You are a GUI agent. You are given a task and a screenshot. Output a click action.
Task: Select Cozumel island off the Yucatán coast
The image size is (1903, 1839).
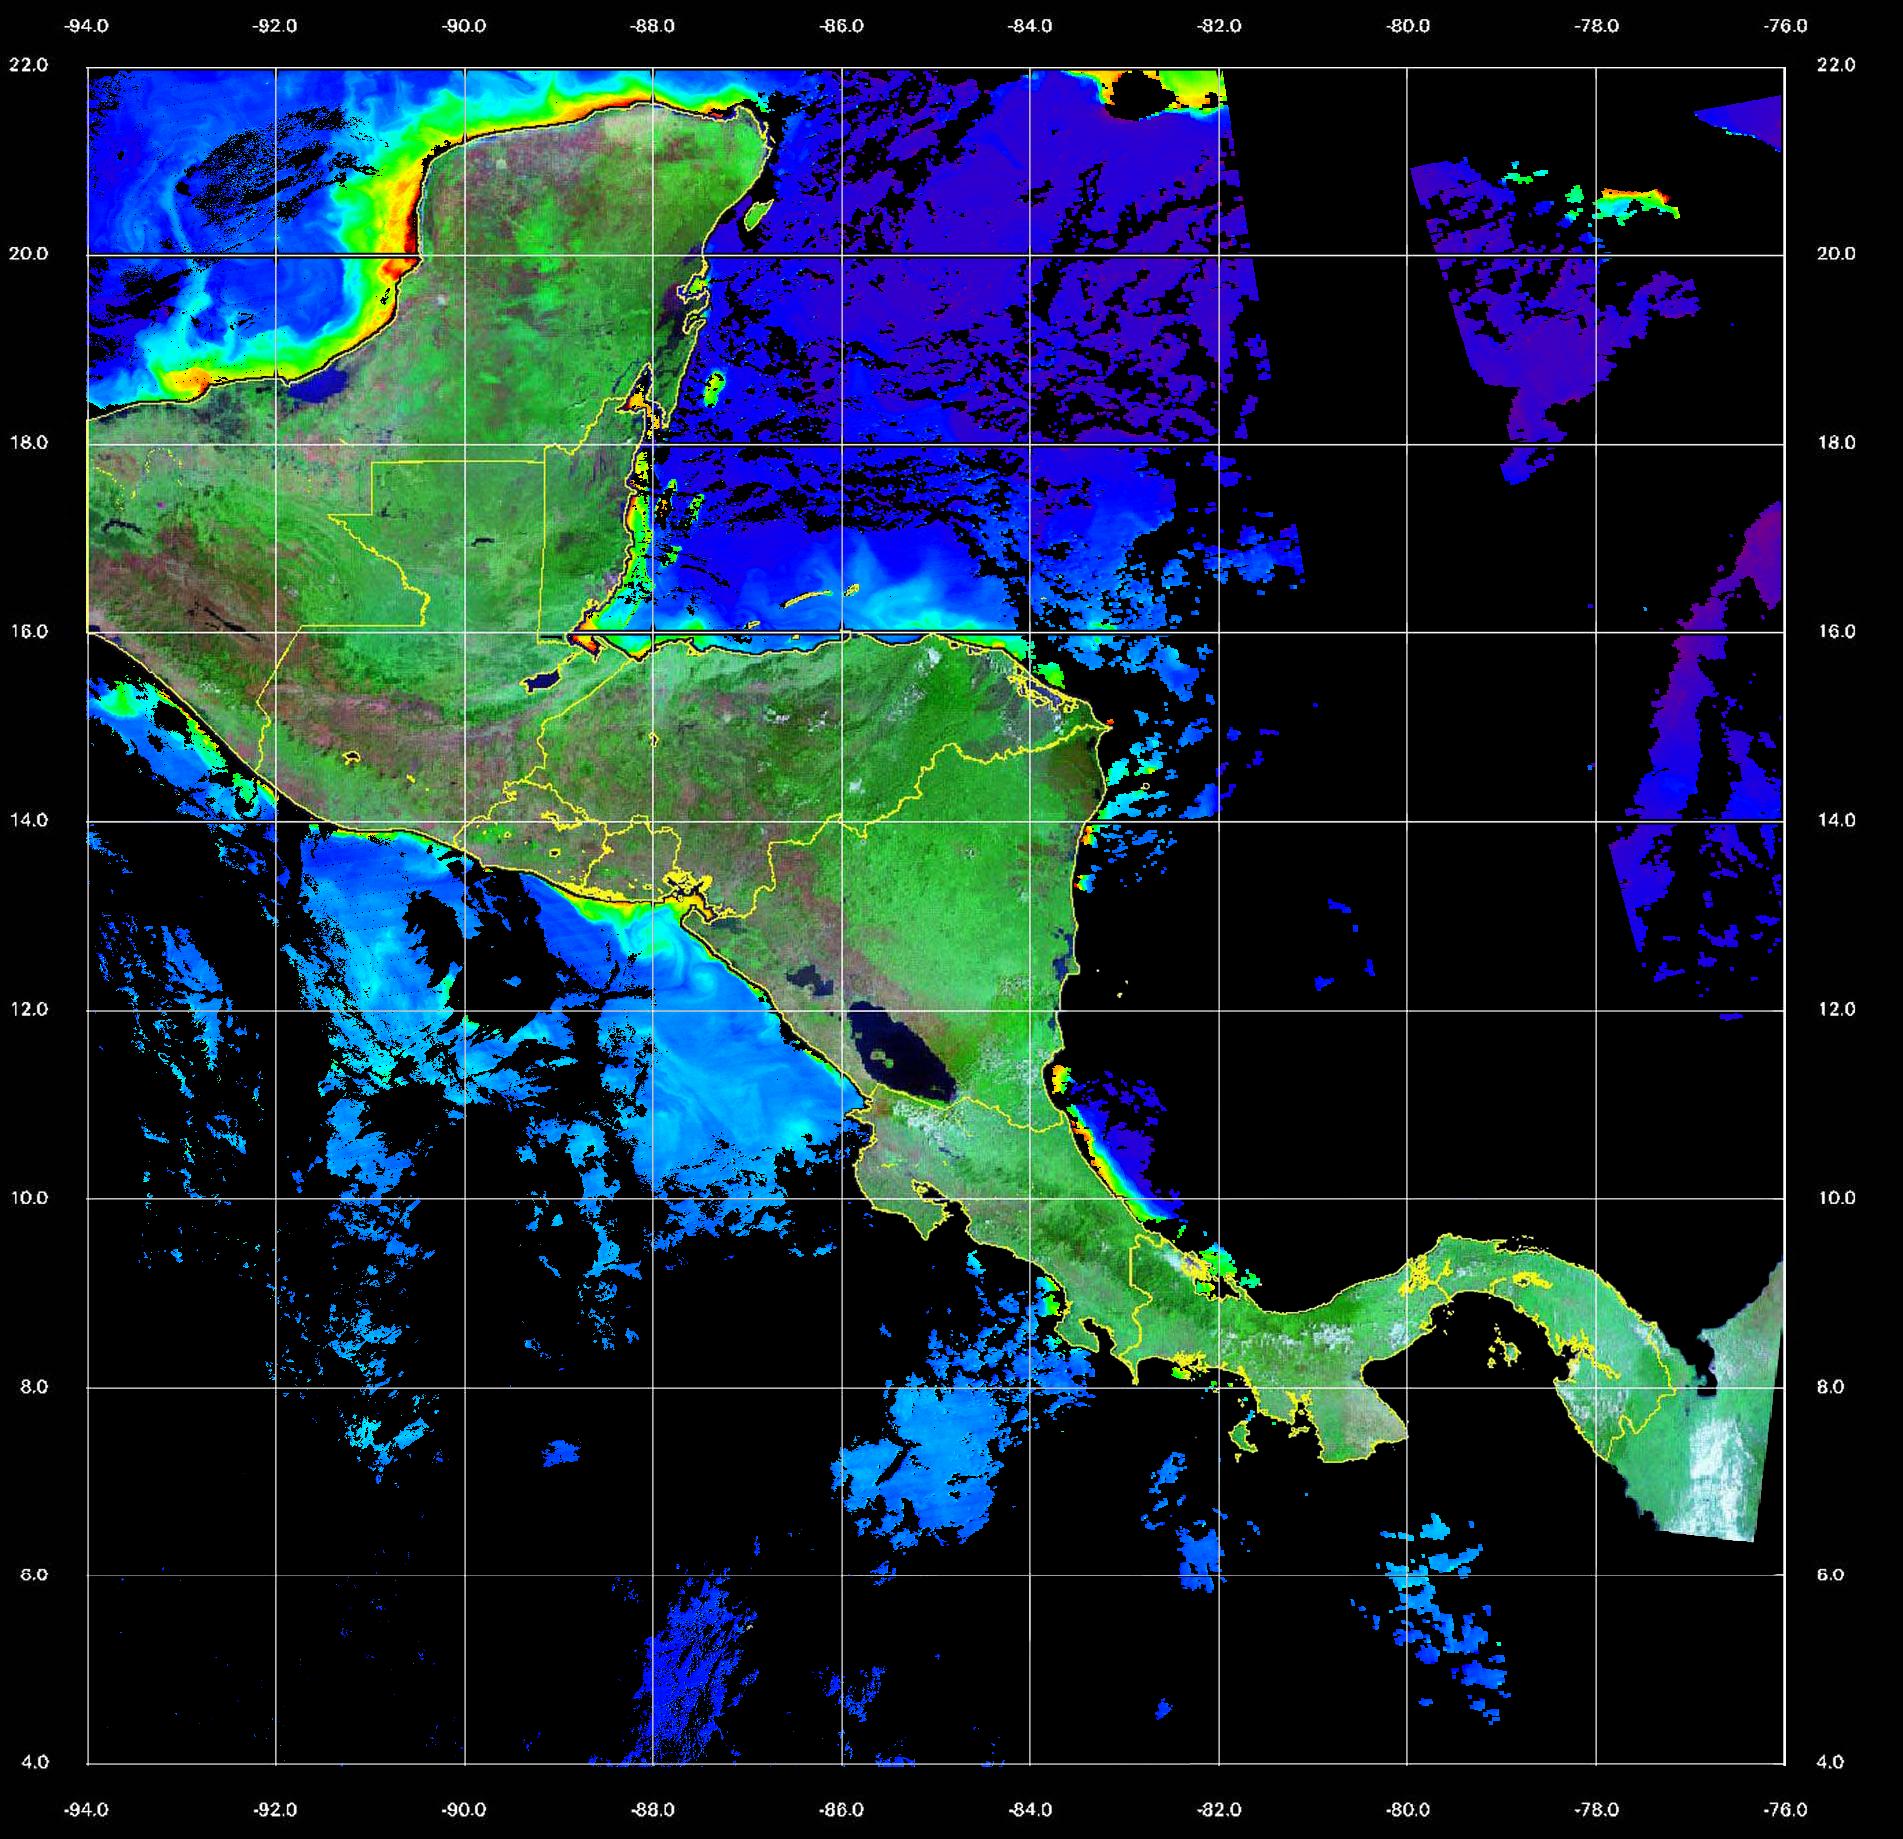(758, 212)
